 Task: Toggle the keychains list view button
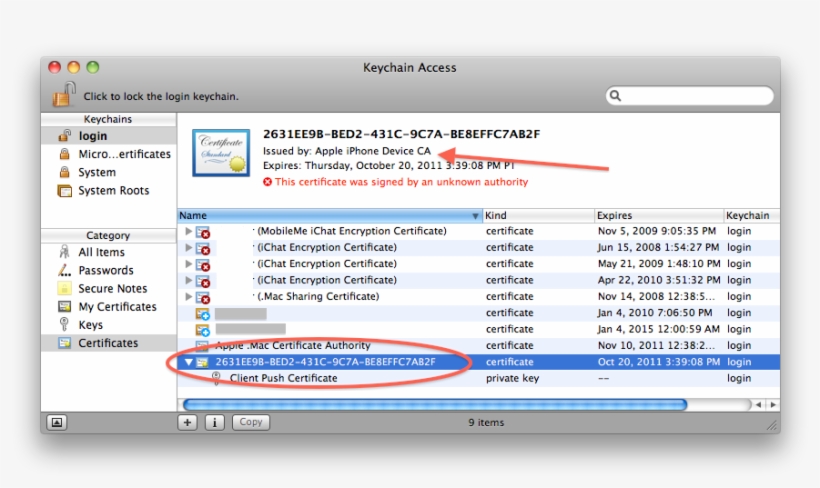pyautogui.click(x=57, y=422)
